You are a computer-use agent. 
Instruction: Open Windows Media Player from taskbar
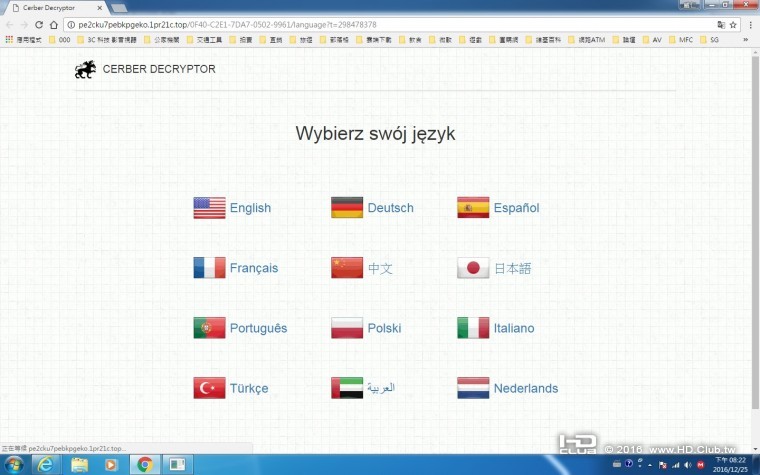(x=111, y=465)
